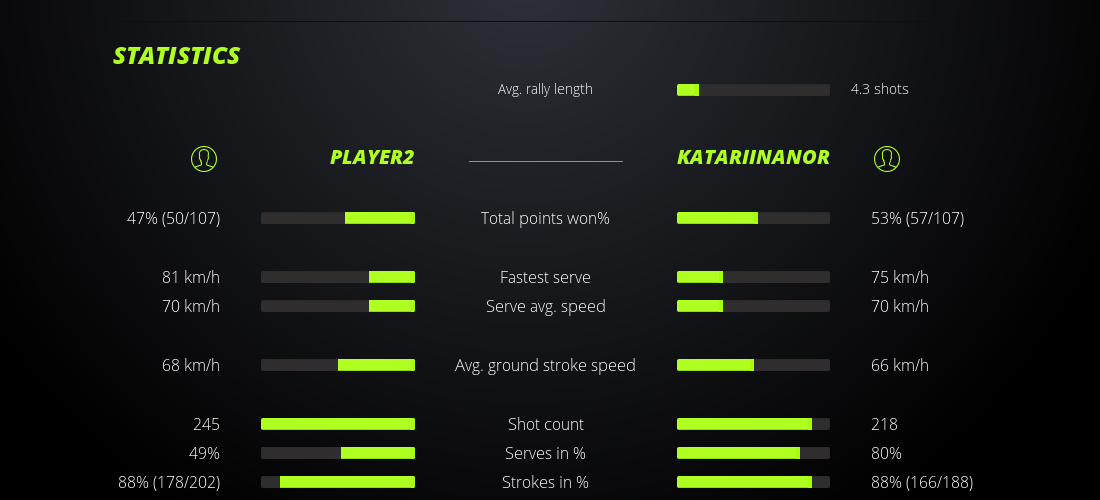Click KATARIINANOR's 53% (57/107) points value

[x=917, y=218]
